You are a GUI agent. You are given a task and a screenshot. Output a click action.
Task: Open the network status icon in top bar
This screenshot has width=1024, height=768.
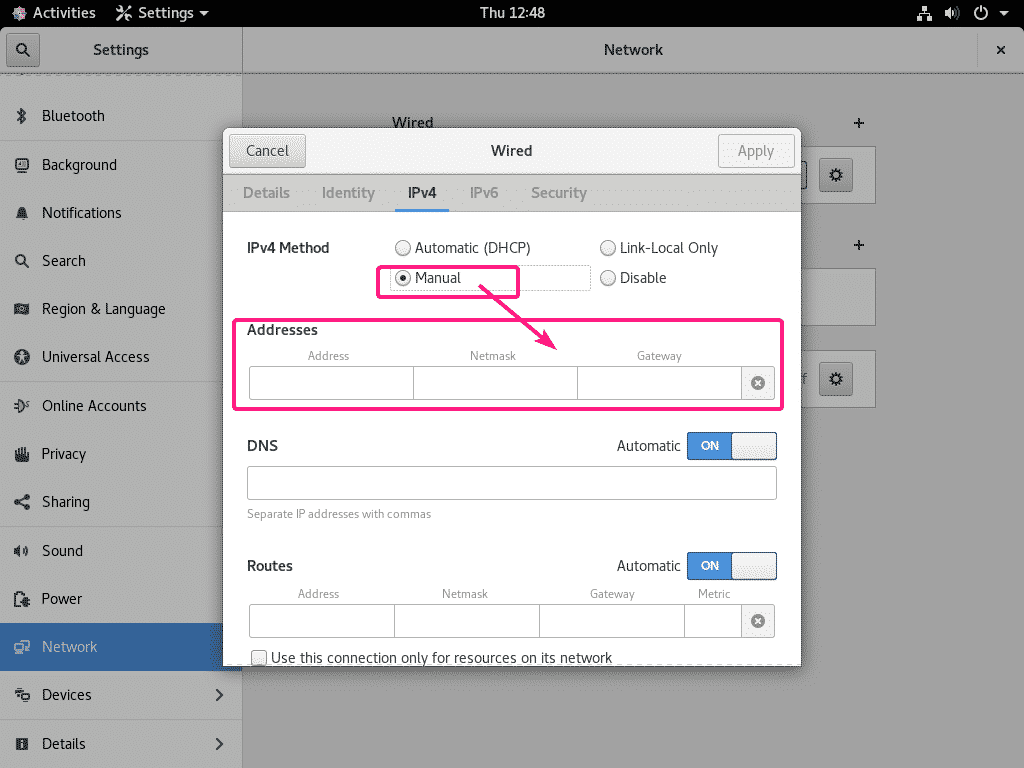(924, 13)
